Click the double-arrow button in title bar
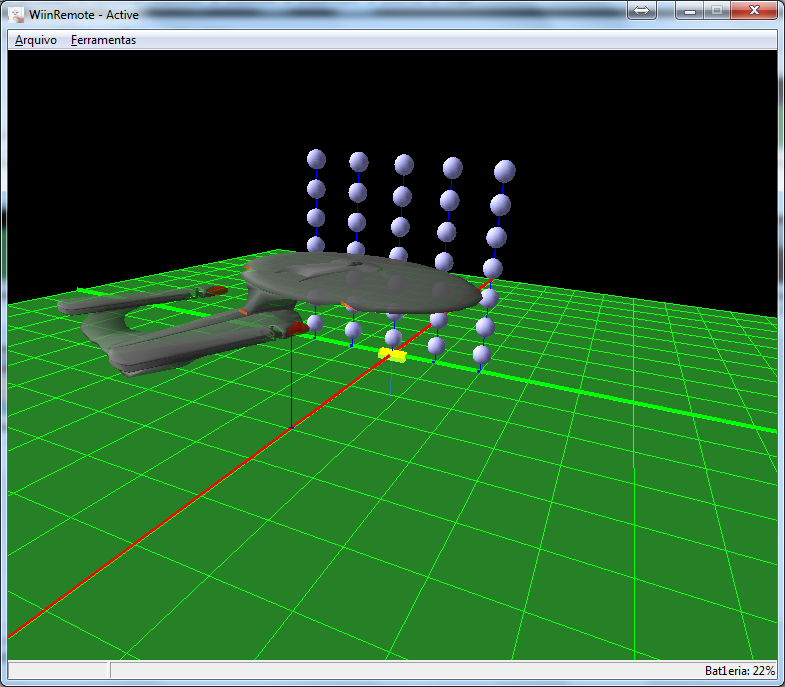 (641, 11)
